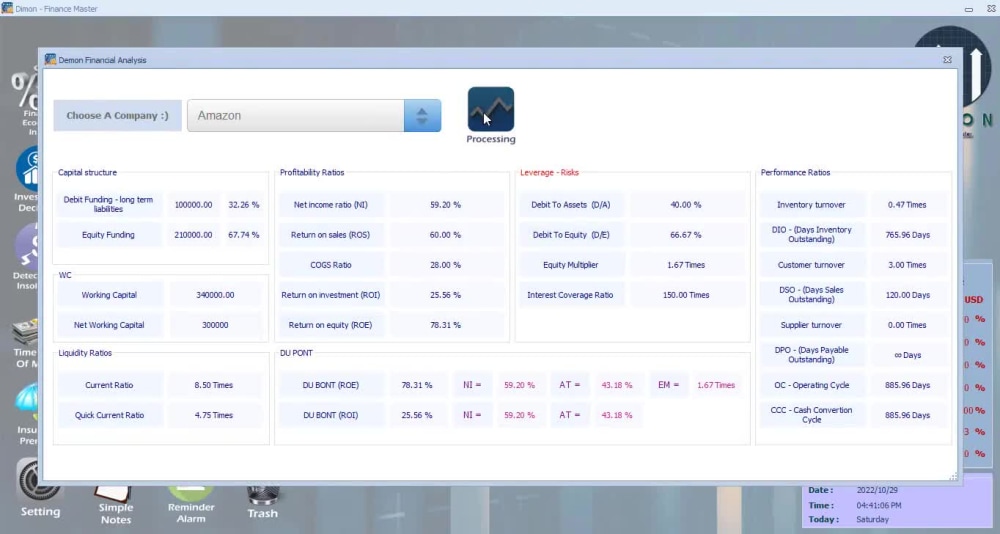Click the Processing chart icon

[x=490, y=109]
